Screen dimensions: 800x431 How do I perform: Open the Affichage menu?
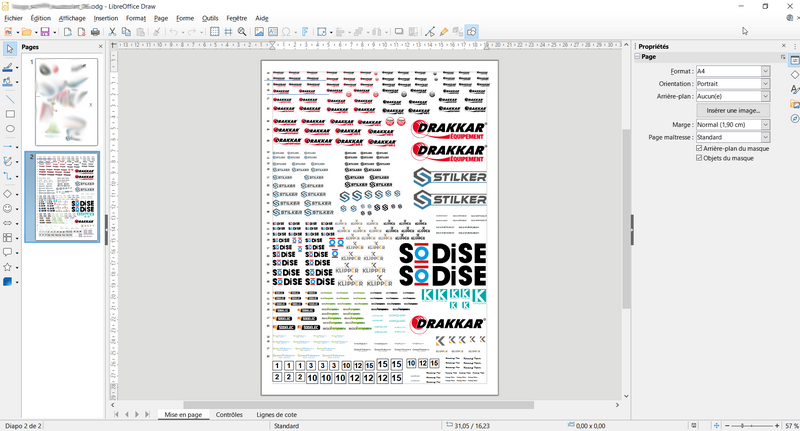pyautogui.click(x=72, y=18)
